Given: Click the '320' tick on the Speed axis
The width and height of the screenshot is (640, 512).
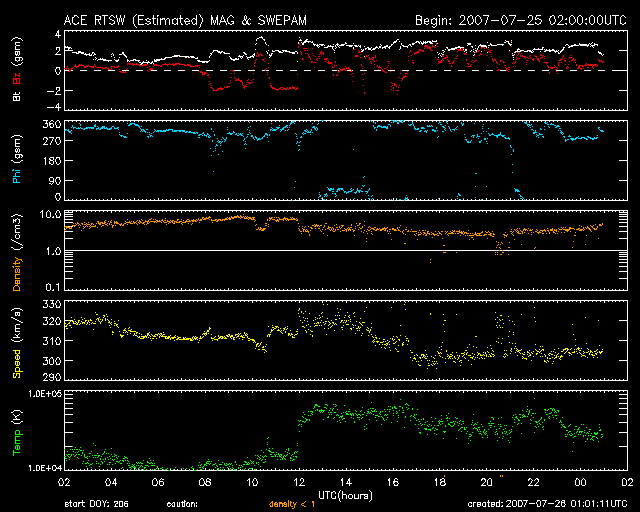Looking at the screenshot, I should [52, 321].
